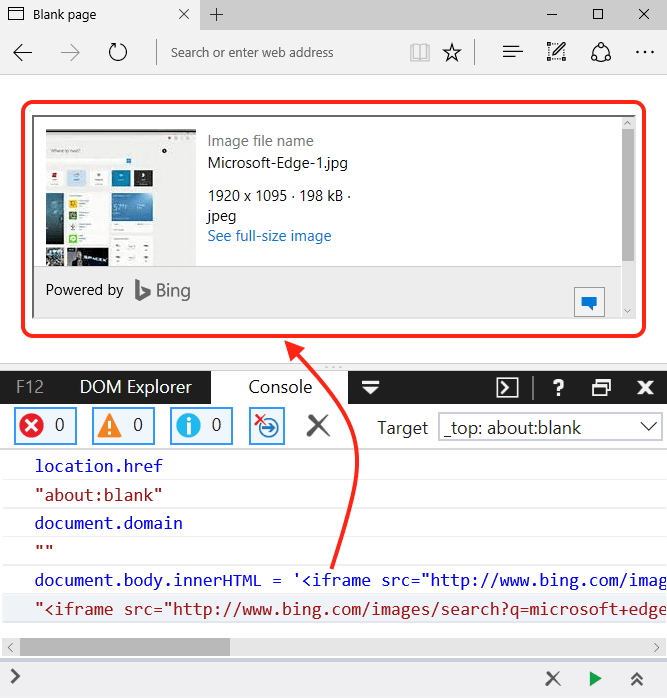Clear the console with X icon

pos(318,426)
